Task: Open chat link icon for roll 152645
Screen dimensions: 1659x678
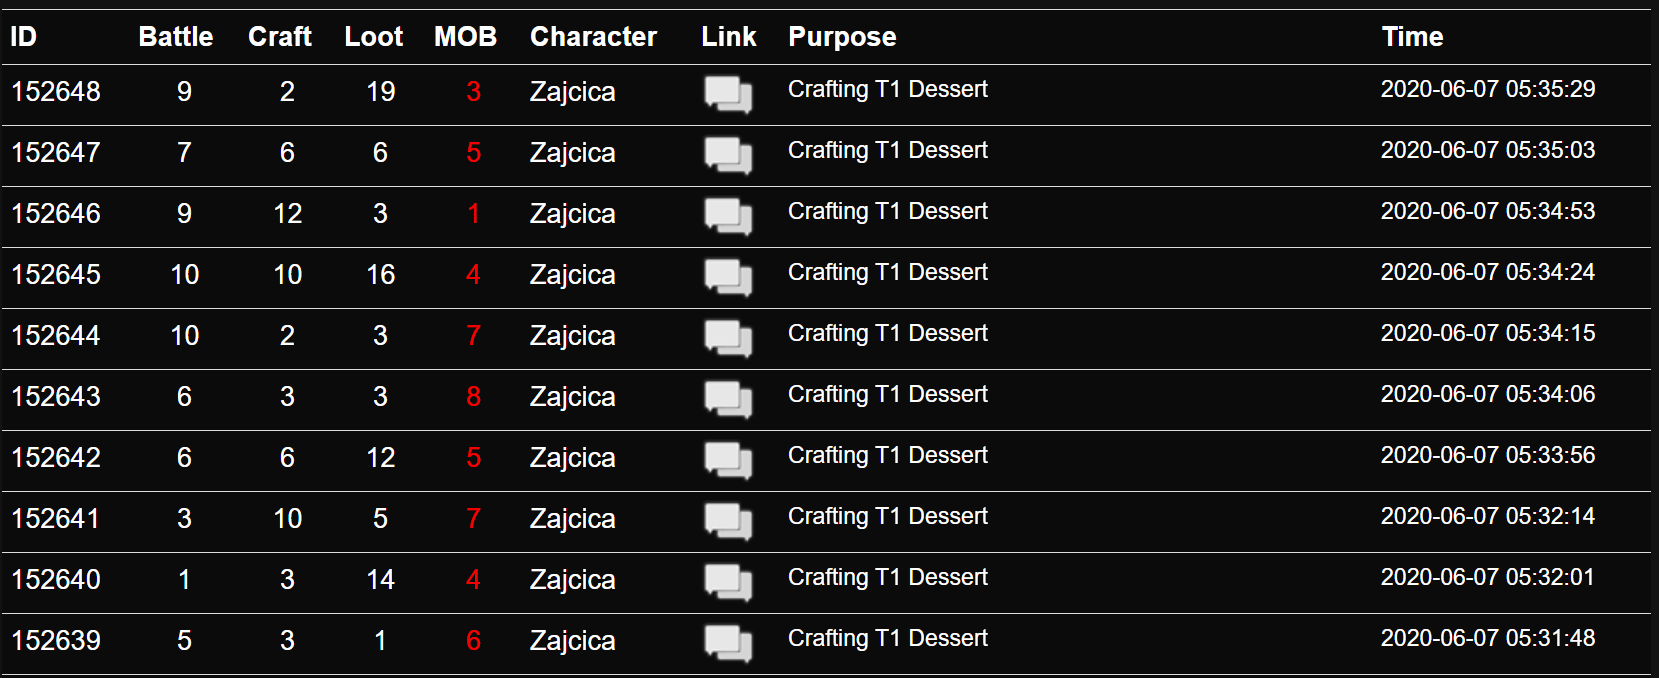Action: (x=728, y=277)
